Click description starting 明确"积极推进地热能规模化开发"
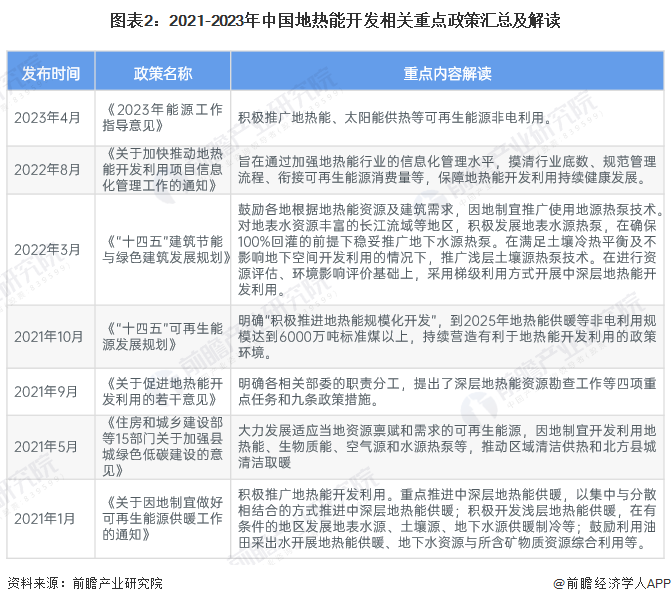671x604 pixels. pyautogui.click(x=447, y=336)
